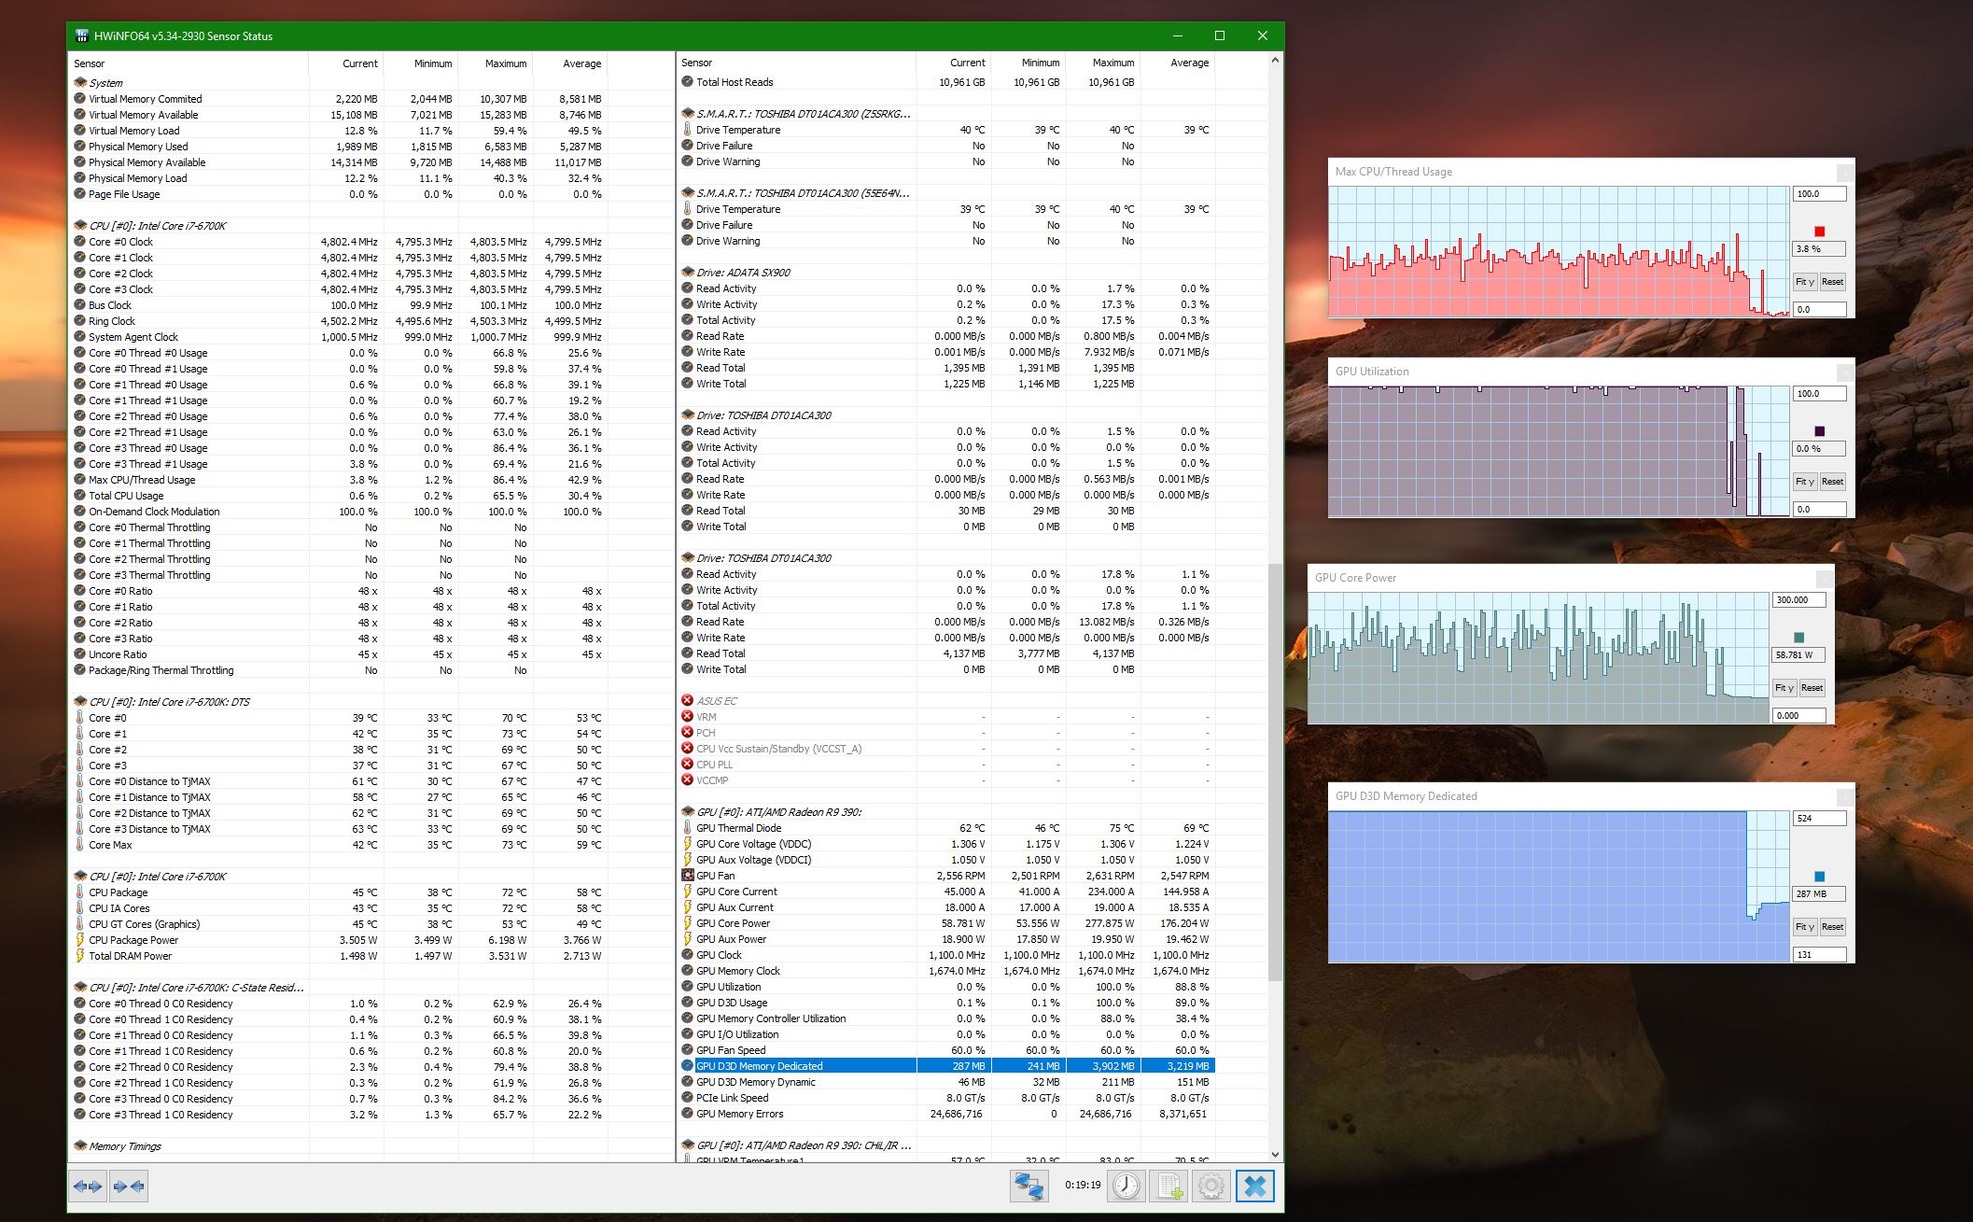Click the Core #0 thermometer icon
1973x1222 pixels.
(x=80, y=718)
